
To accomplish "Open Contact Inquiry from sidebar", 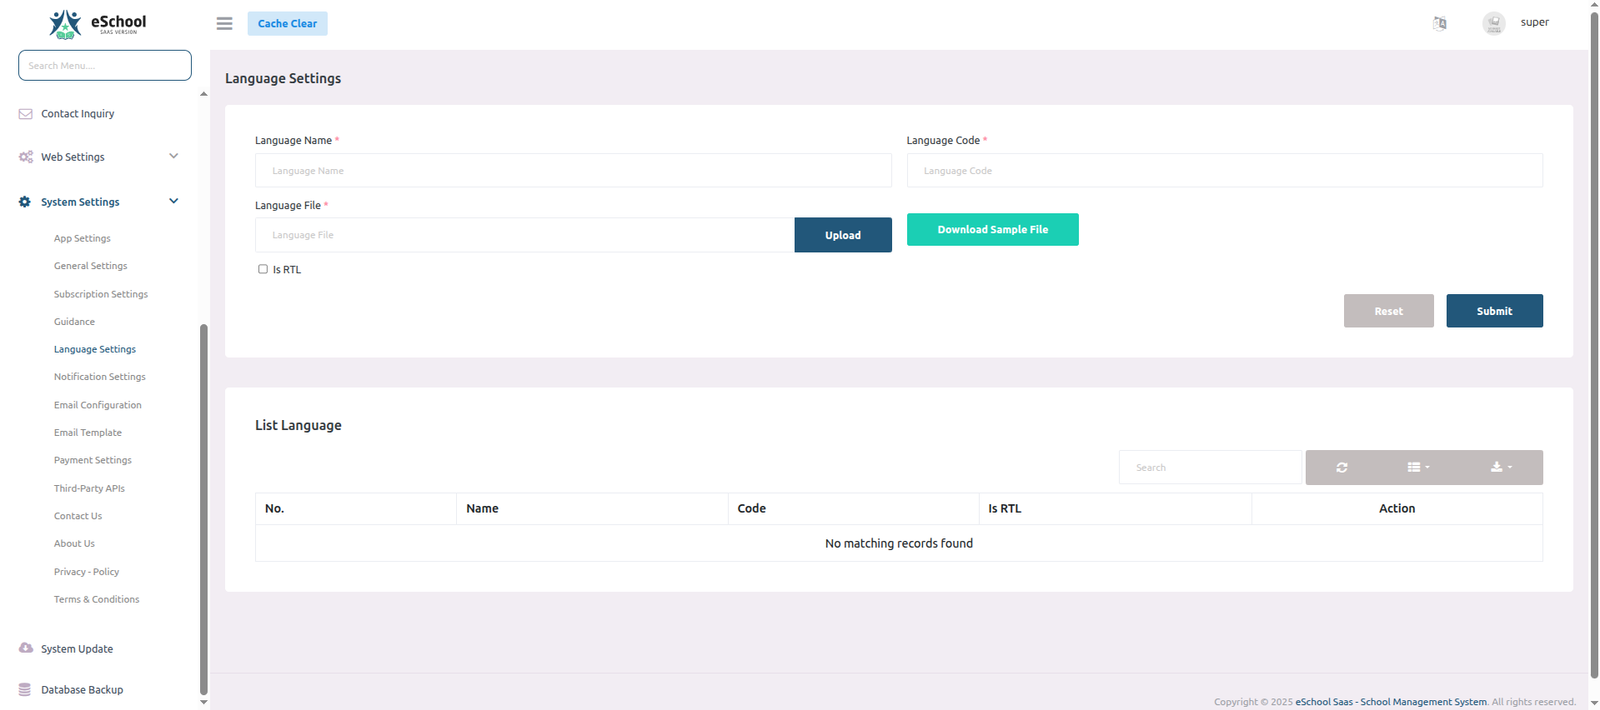I will coord(77,114).
